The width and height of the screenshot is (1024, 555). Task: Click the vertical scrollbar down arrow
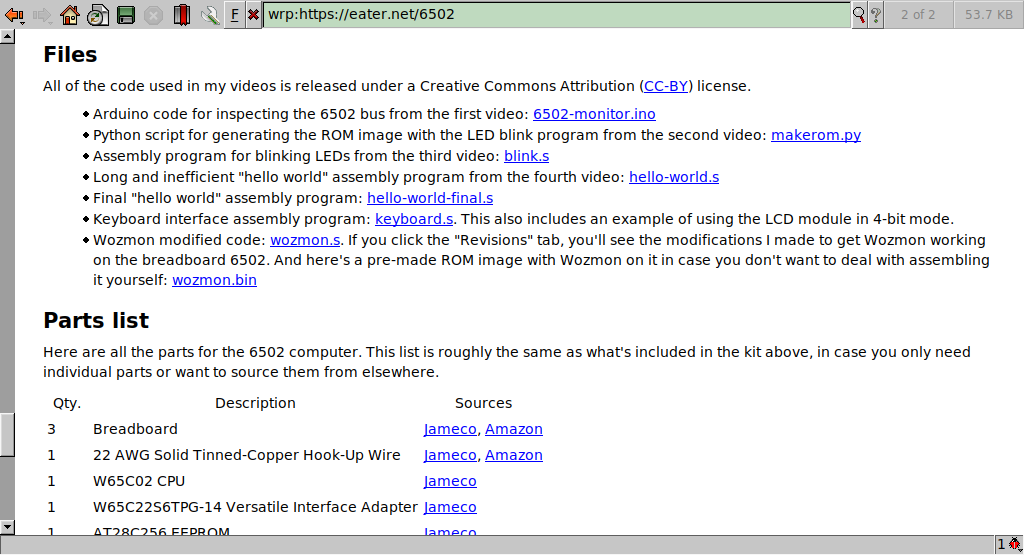(x=7, y=526)
